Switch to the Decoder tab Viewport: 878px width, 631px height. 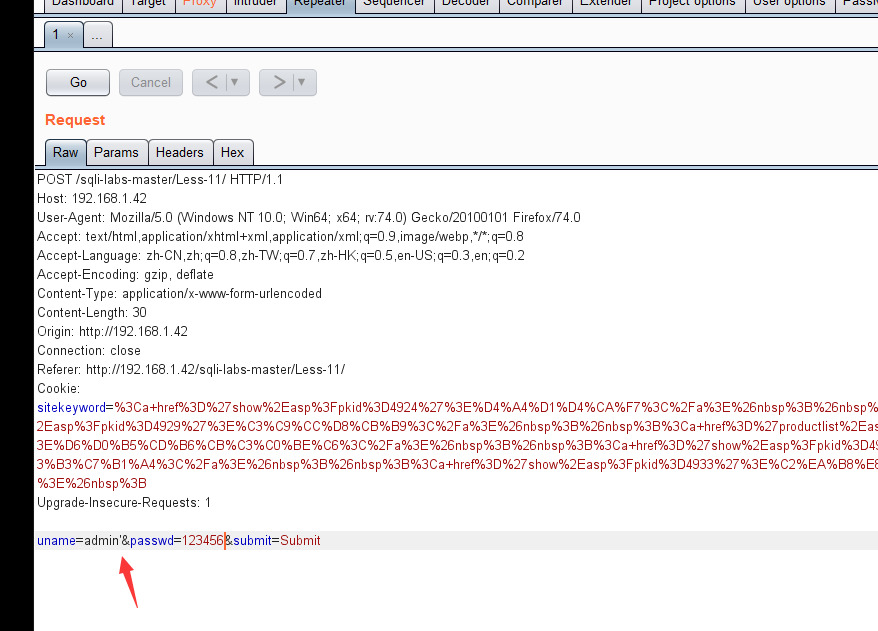coord(466,4)
